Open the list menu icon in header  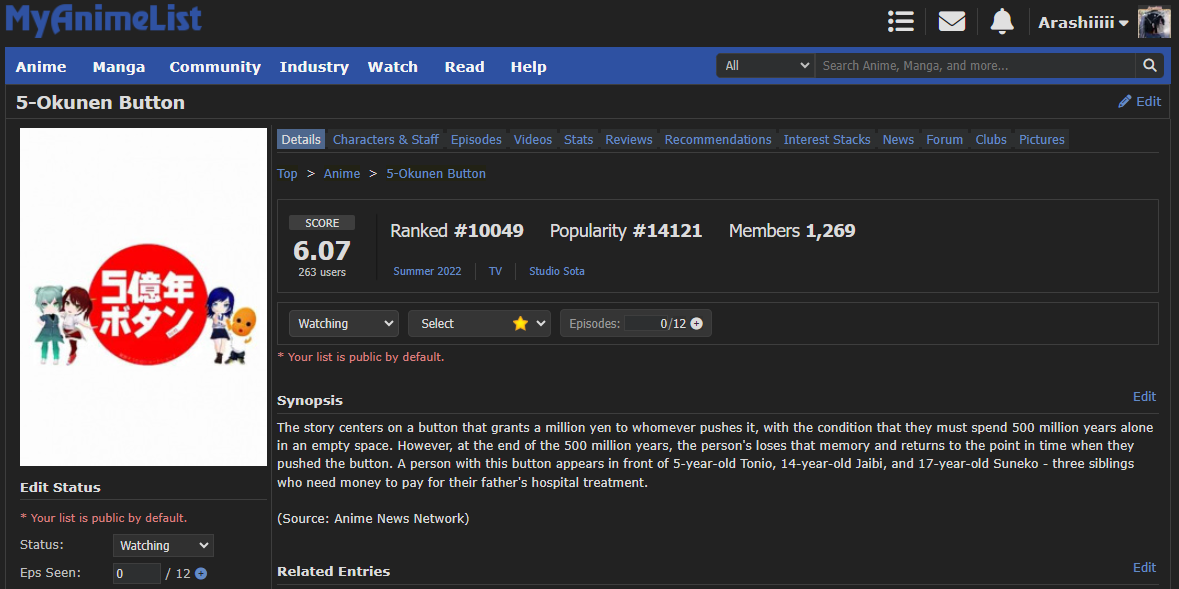click(x=900, y=21)
